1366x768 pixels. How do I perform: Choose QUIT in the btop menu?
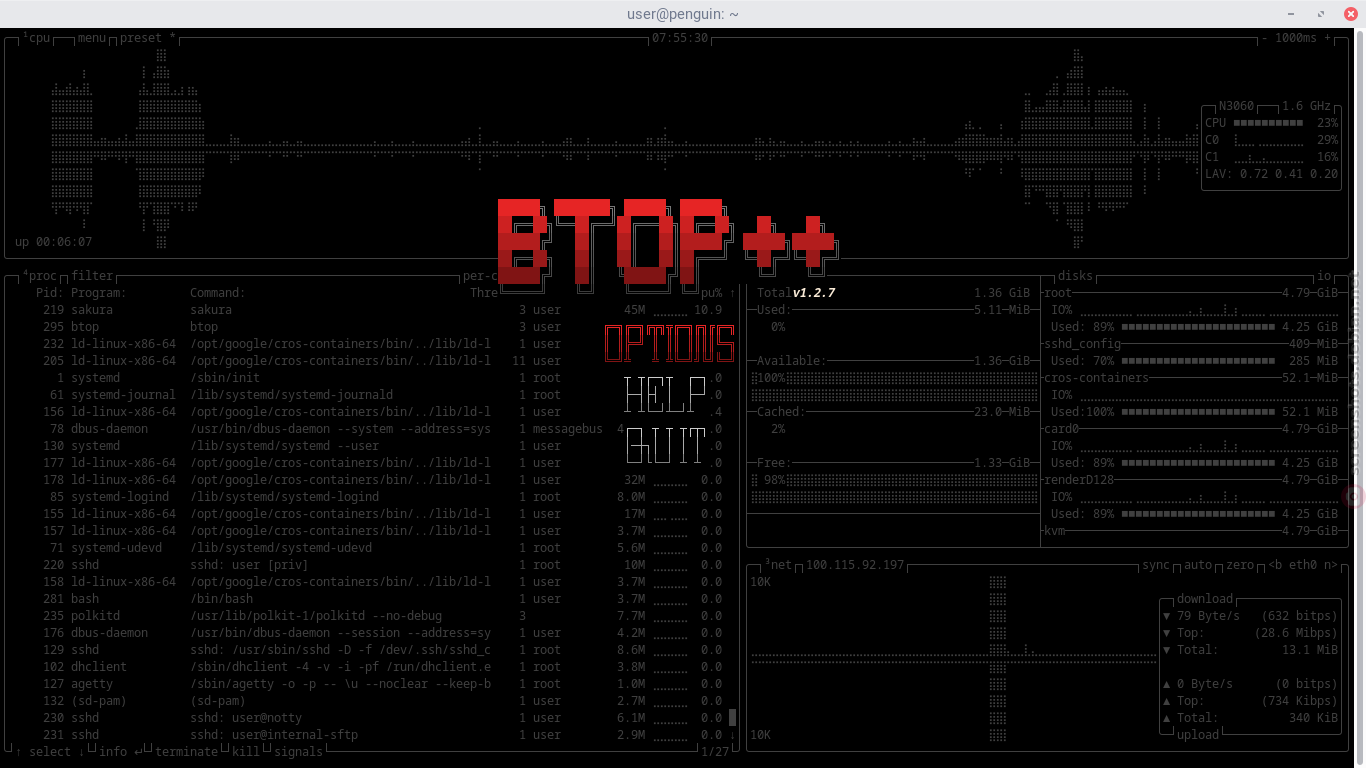(x=666, y=446)
